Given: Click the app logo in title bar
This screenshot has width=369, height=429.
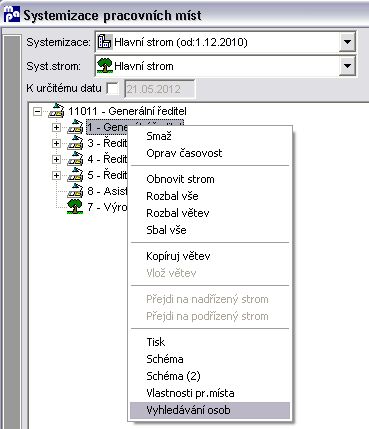Looking at the screenshot, I should (x=11, y=15).
